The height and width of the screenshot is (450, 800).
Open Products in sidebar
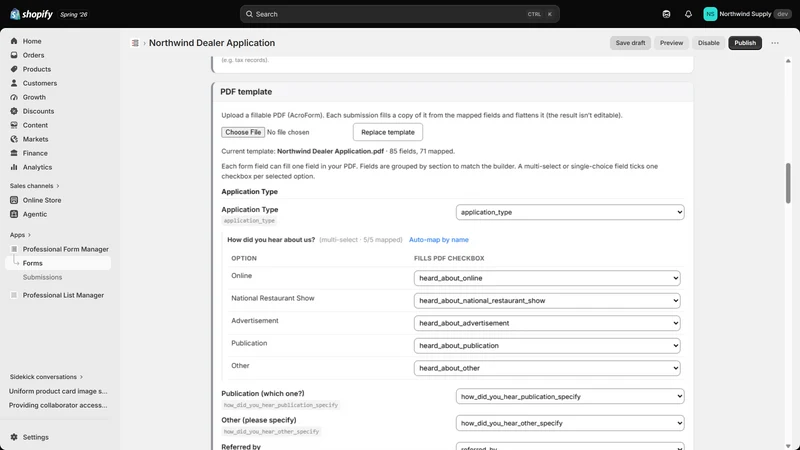pos(37,69)
